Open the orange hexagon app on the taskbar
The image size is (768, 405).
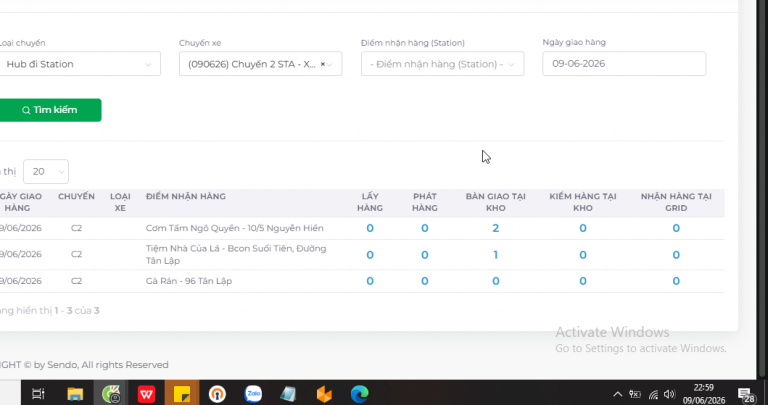[x=324, y=394]
